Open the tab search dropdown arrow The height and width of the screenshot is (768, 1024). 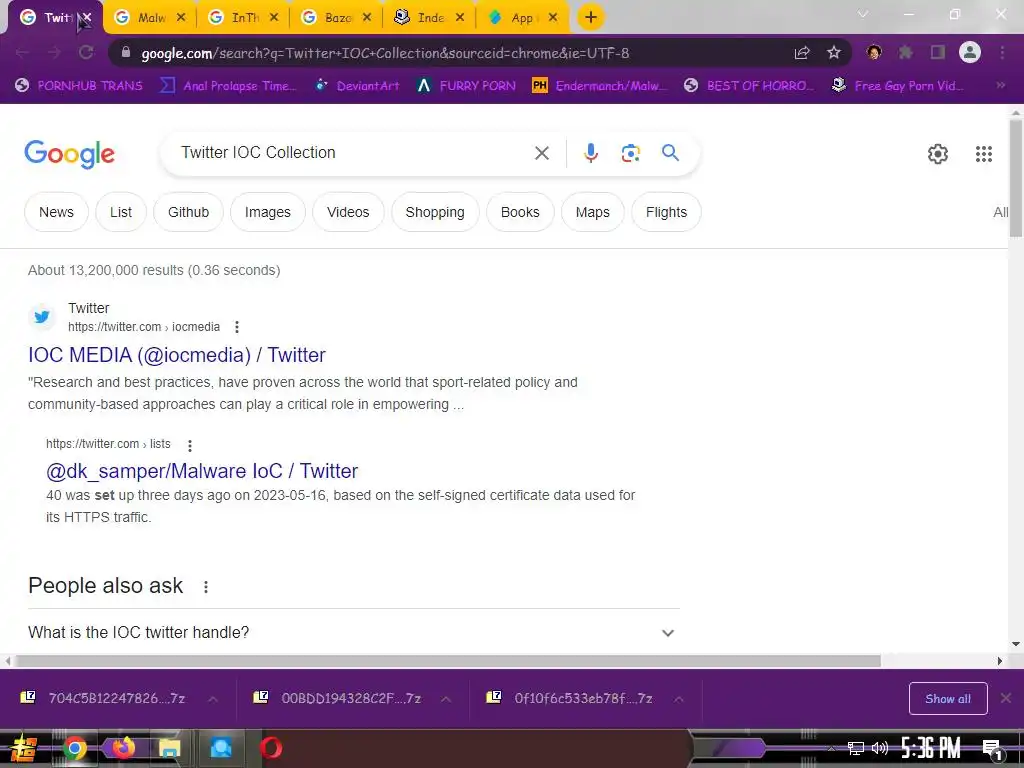coord(863,14)
